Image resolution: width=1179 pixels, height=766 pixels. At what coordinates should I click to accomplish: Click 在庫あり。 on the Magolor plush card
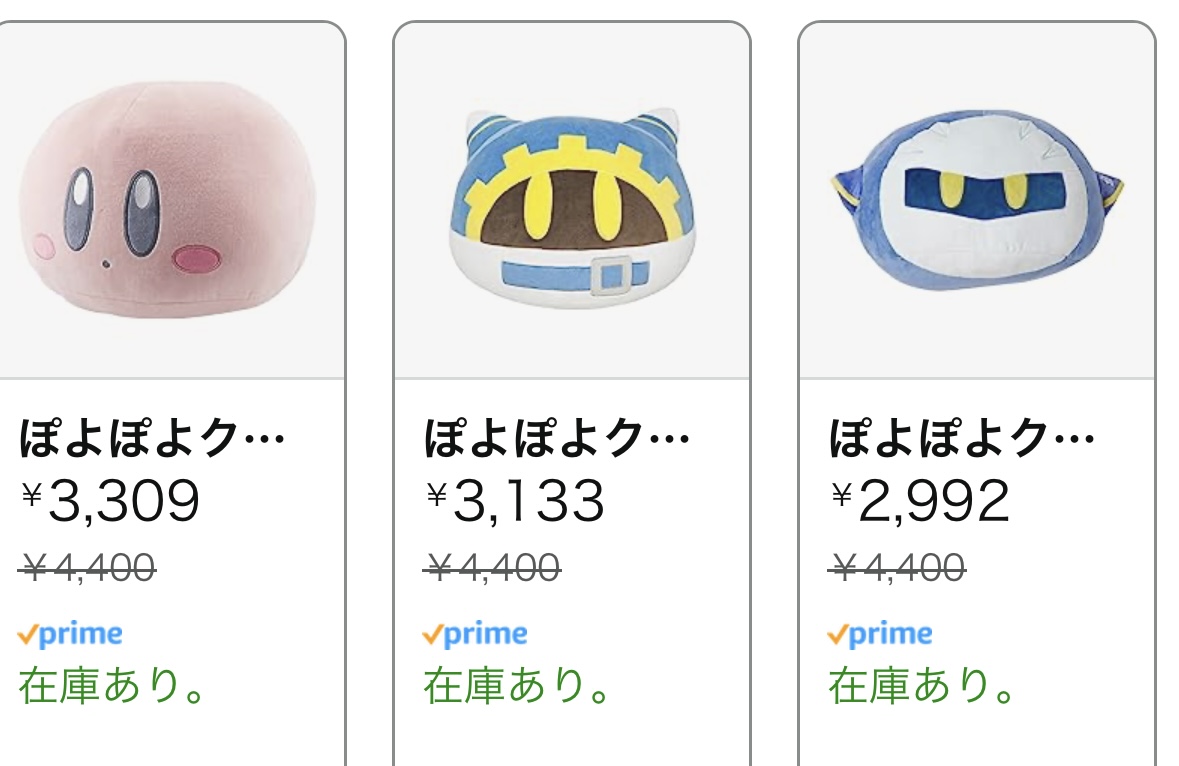518,686
